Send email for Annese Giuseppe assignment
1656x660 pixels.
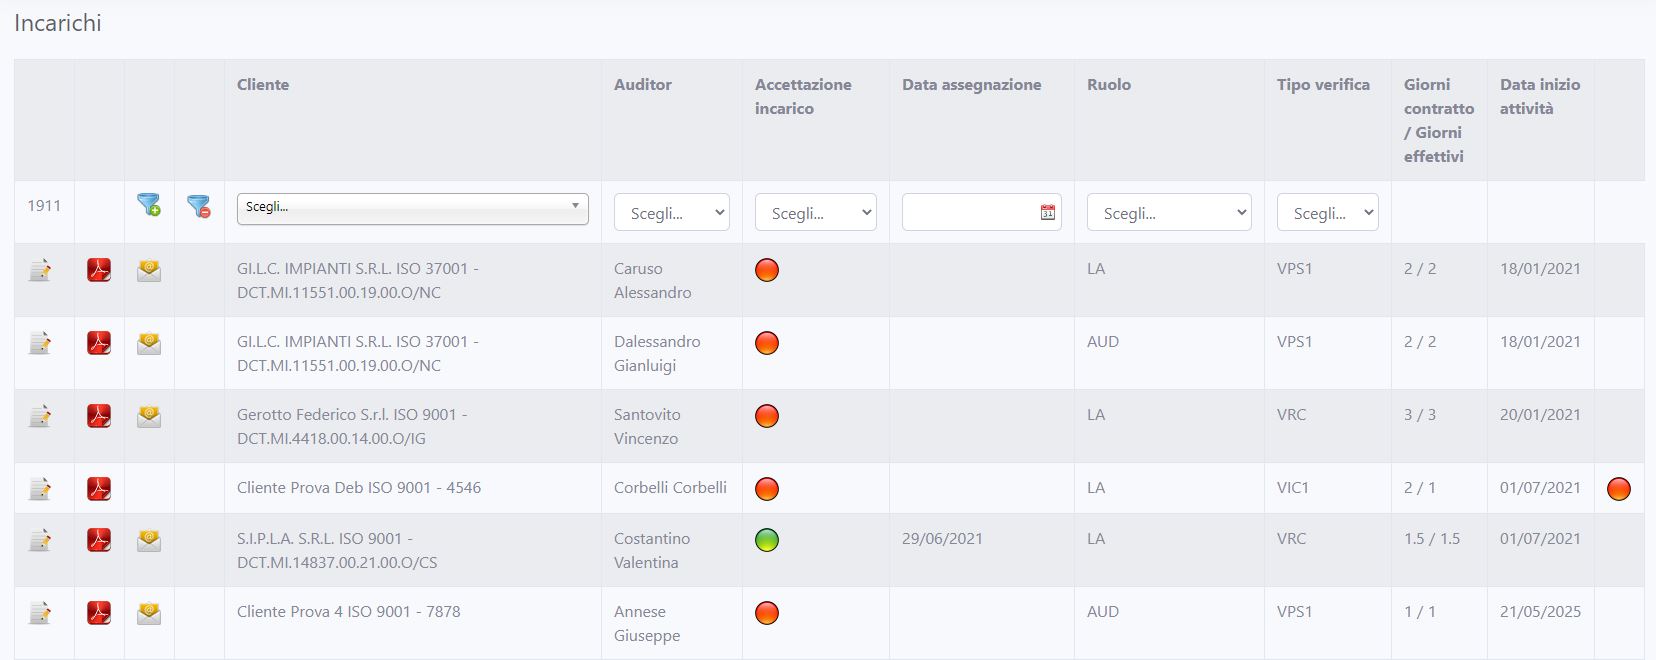[x=149, y=613]
